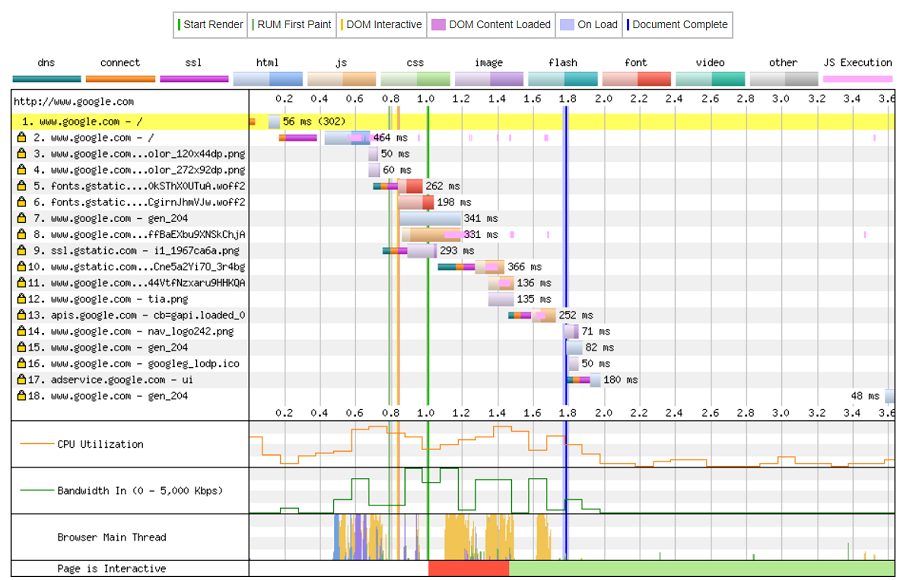Click the css color swatch

(x=416, y=79)
